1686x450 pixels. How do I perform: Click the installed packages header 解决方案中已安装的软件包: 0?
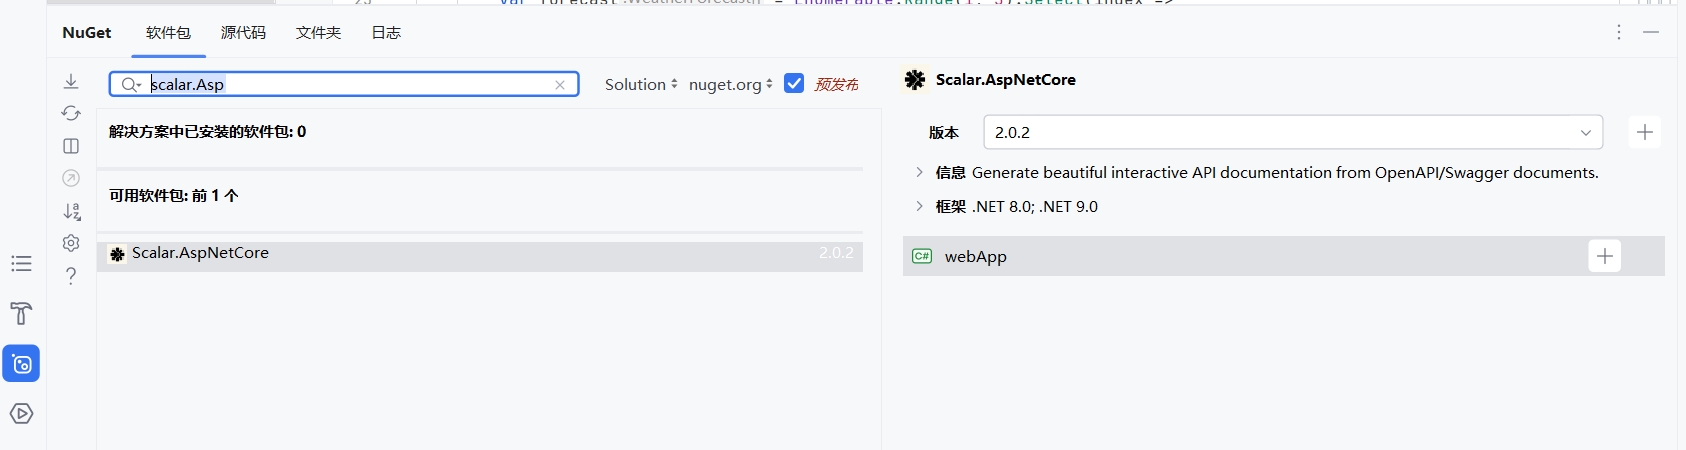point(208,132)
